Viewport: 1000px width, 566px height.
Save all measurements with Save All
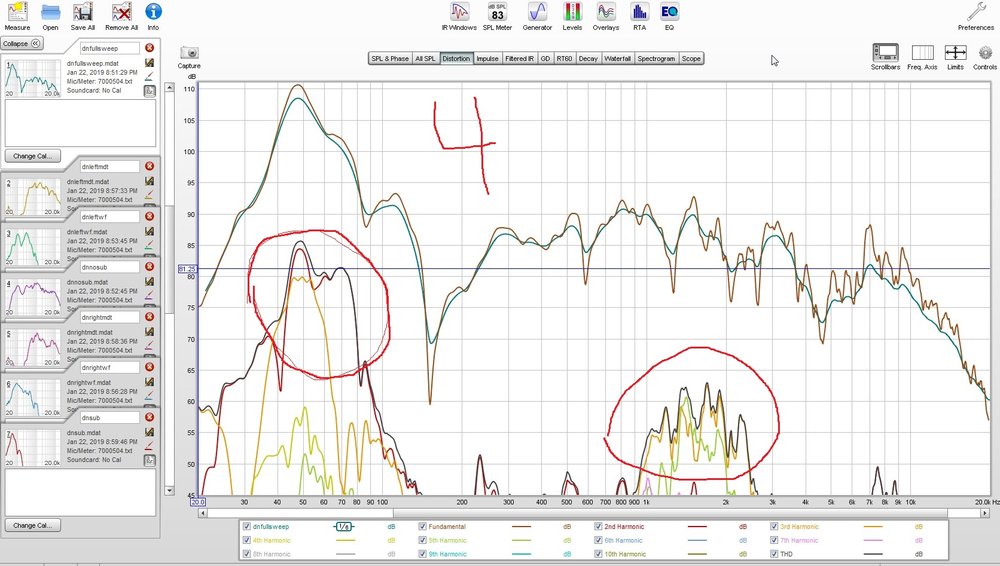(x=83, y=16)
